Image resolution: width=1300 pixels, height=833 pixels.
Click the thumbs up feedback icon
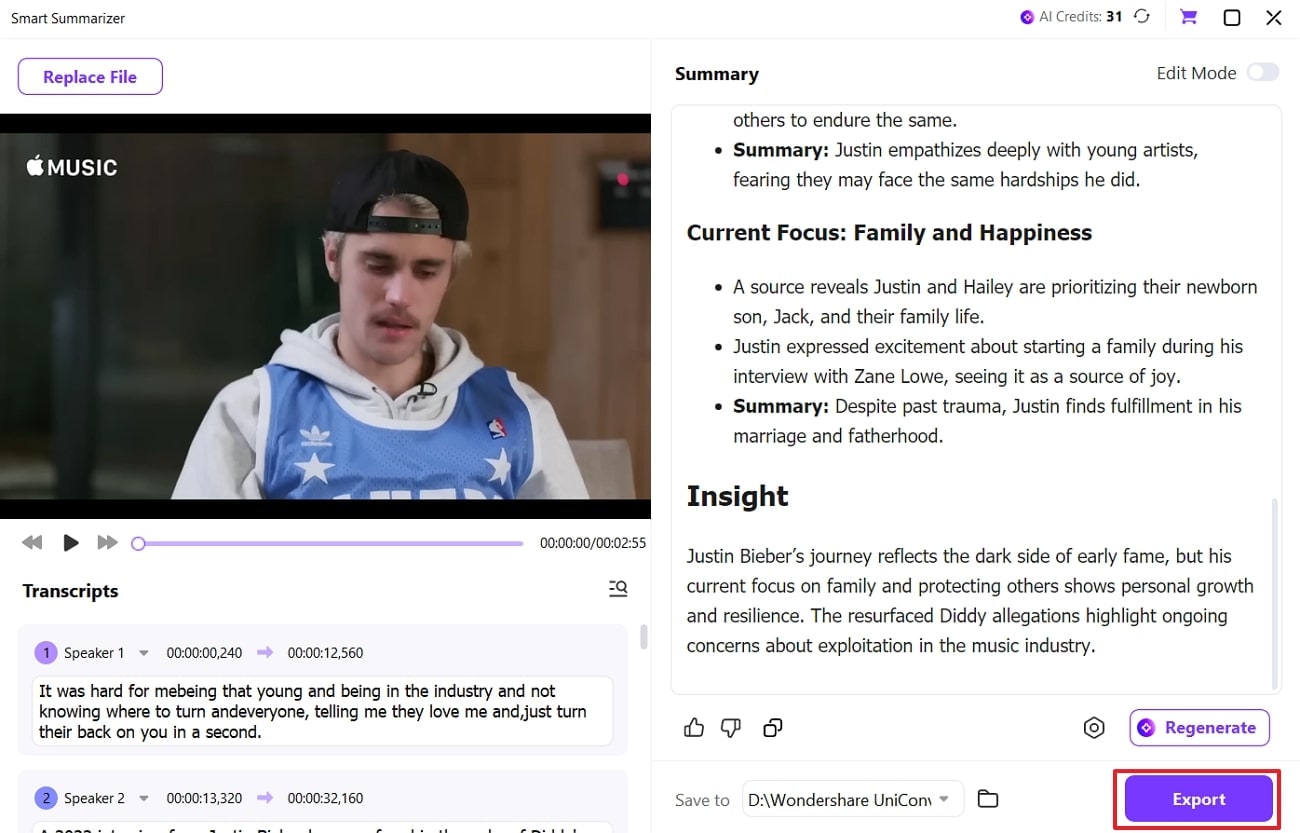pos(694,727)
